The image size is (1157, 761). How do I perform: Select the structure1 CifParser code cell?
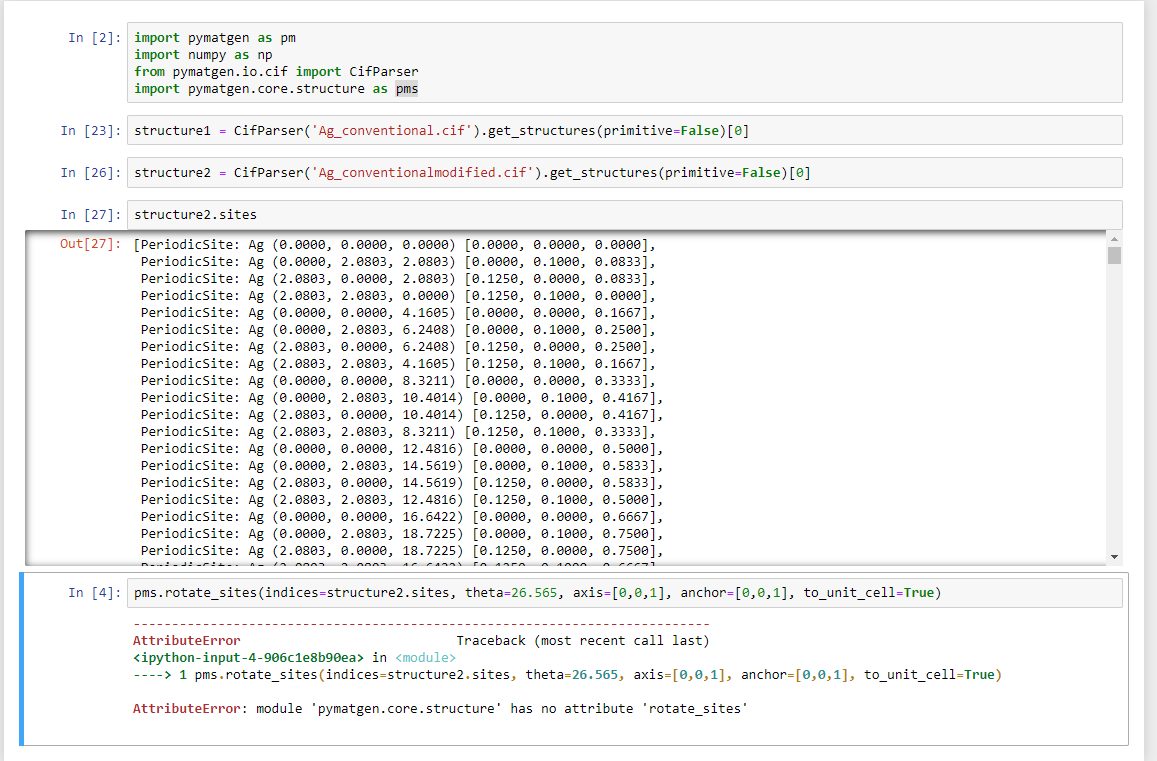pos(624,131)
